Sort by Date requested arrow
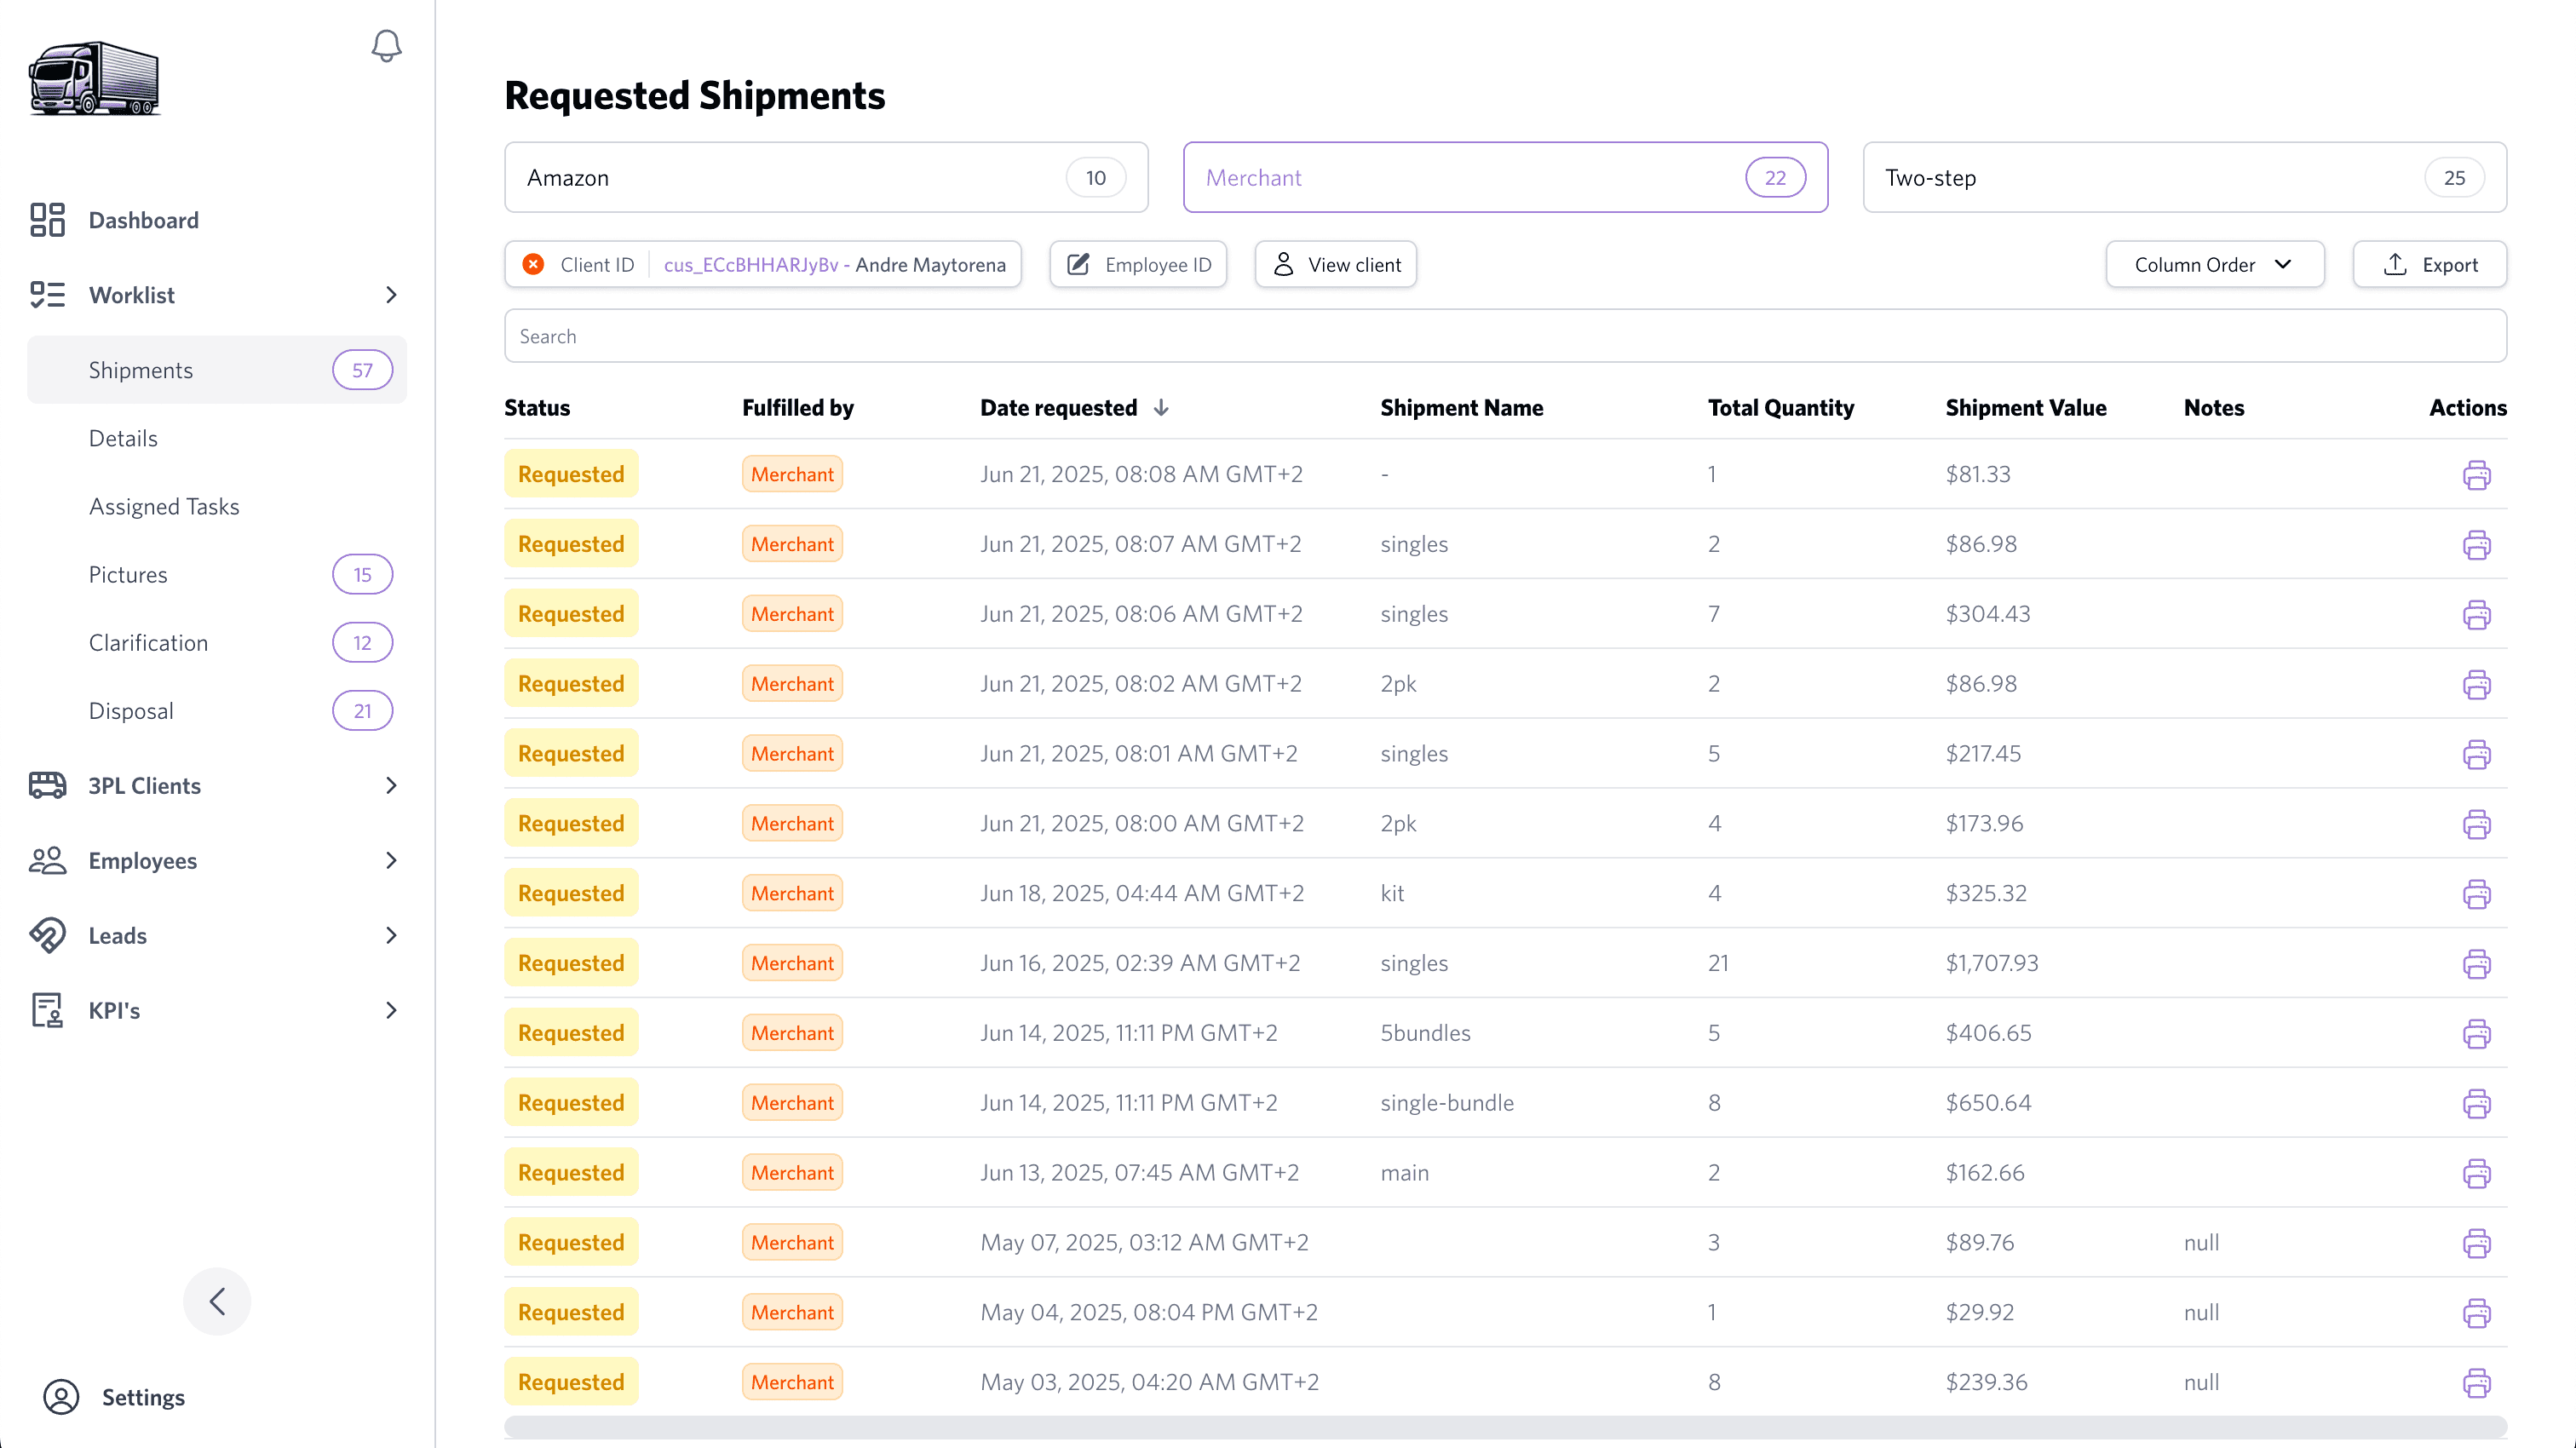The height and width of the screenshot is (1448, 2576). click(1161, 408)
